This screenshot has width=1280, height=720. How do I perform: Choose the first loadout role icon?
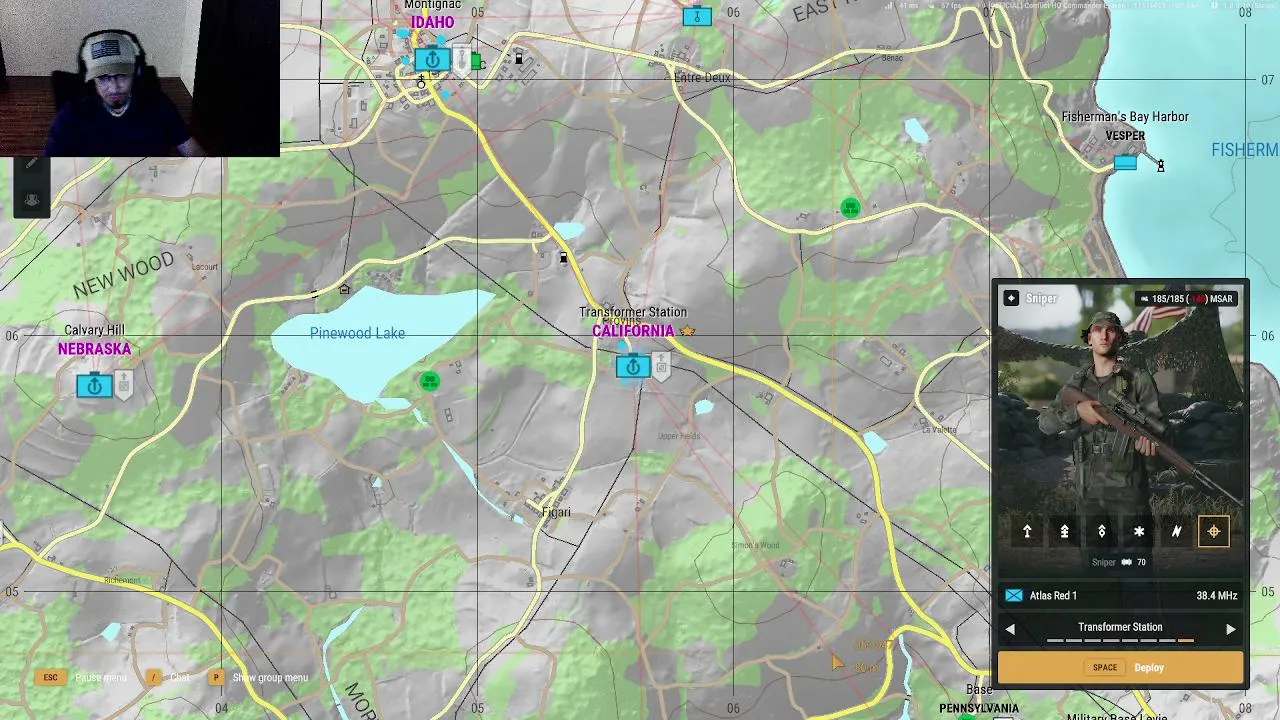coord(1027,532)
